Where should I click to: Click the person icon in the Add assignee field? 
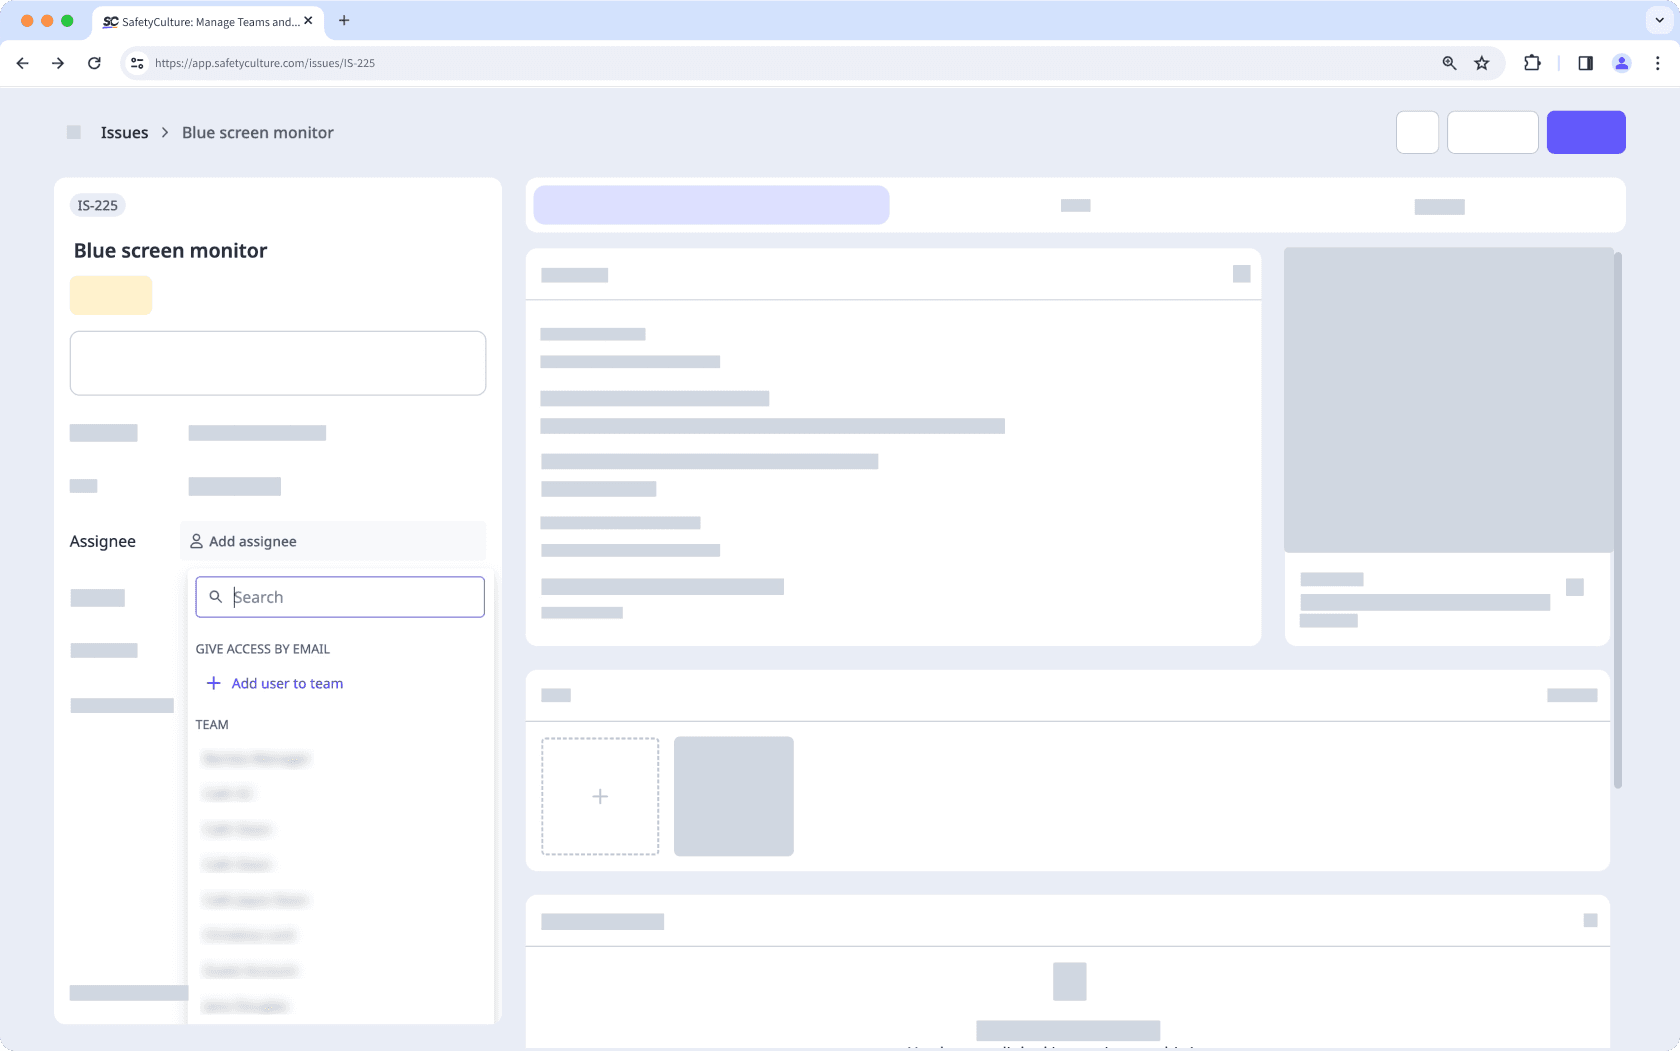pos(197,540)
